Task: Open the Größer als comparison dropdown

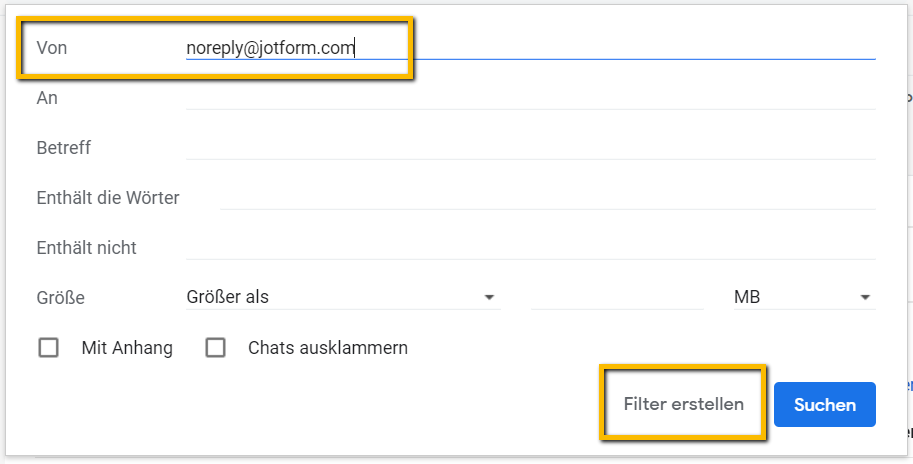Action: pos(340,297)
